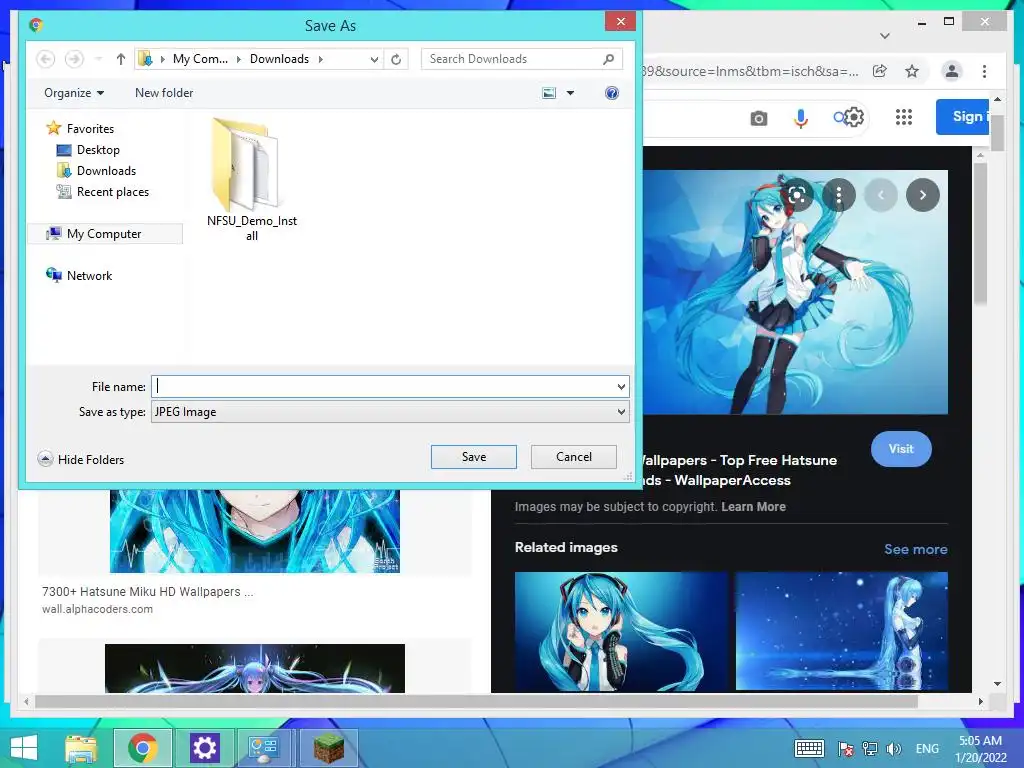This screenshot has width=1024, height=768.
Task: Open more view options dropdown arrow
Action: pyautogui.click(x=570, y=93)
